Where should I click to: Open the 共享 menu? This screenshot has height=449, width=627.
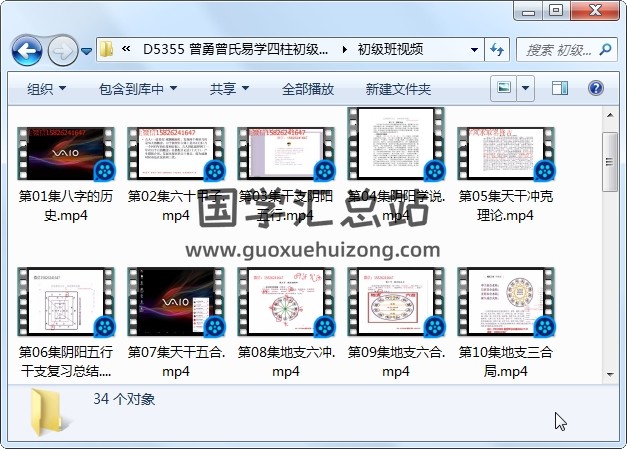pyautogui.click(x=229, y=89)
